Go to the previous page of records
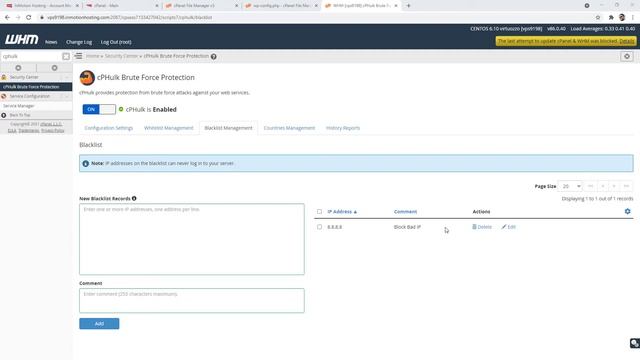640x360 pixels. 602,186
